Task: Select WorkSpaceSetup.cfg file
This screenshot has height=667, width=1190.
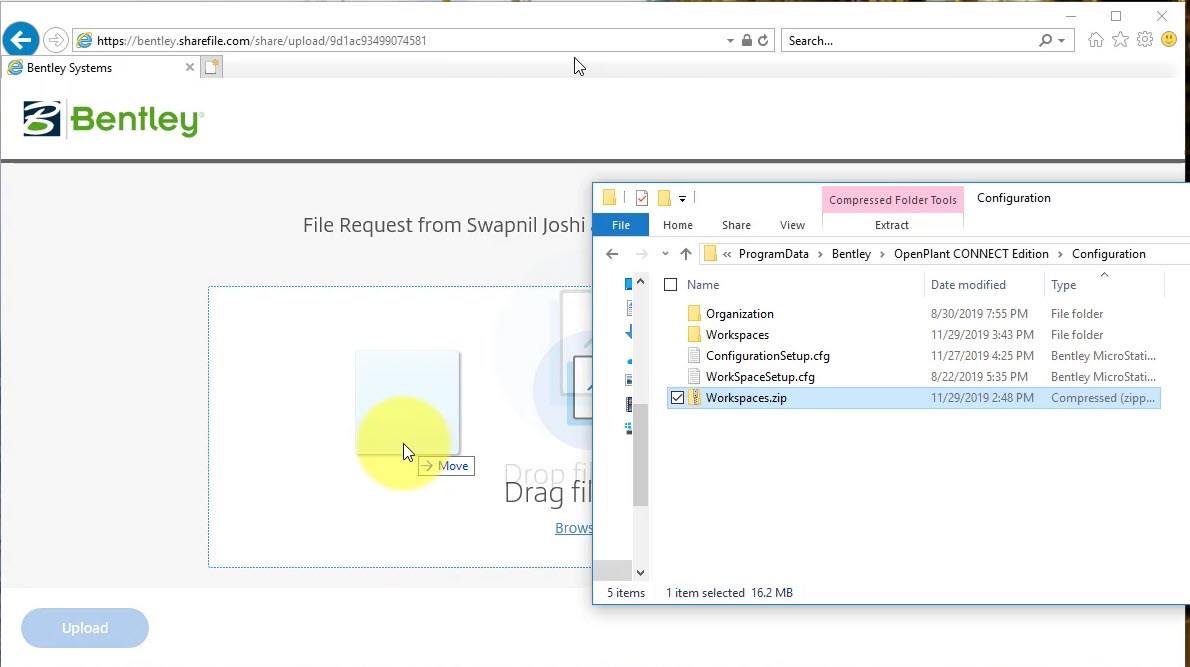Action: pos(760,376)
